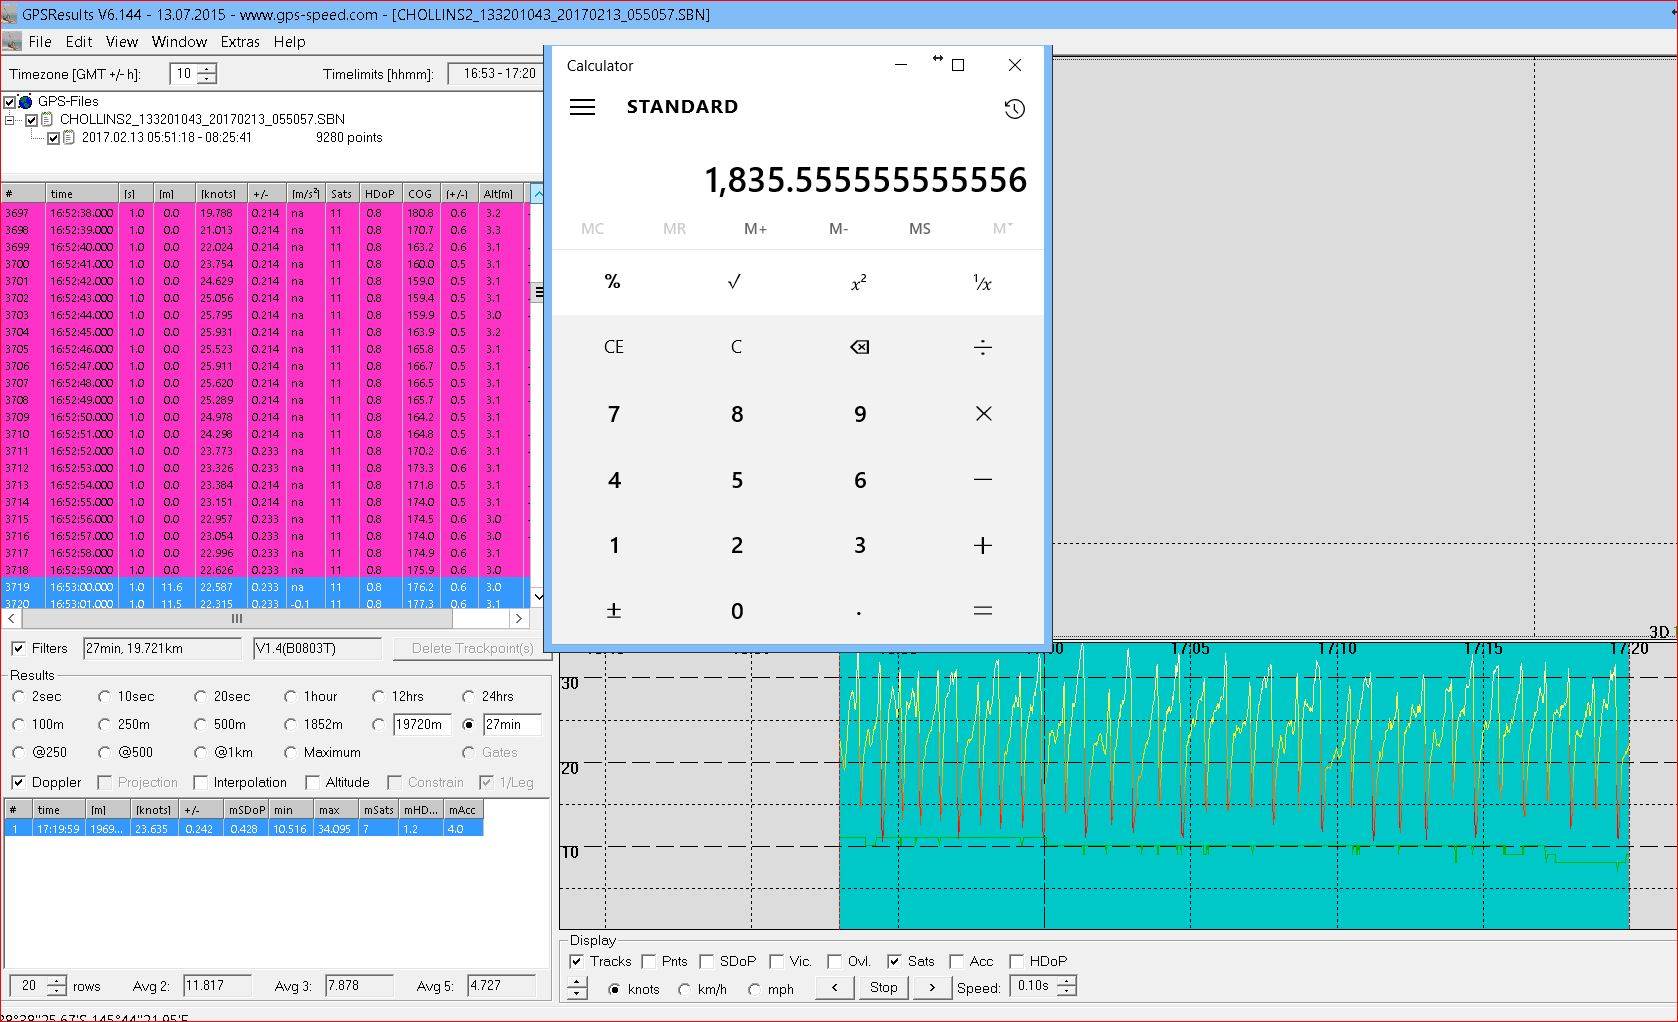Open the Calculator hamburger navigation menu
The width and height of the screenshot is (1678, 1022).
582,107
